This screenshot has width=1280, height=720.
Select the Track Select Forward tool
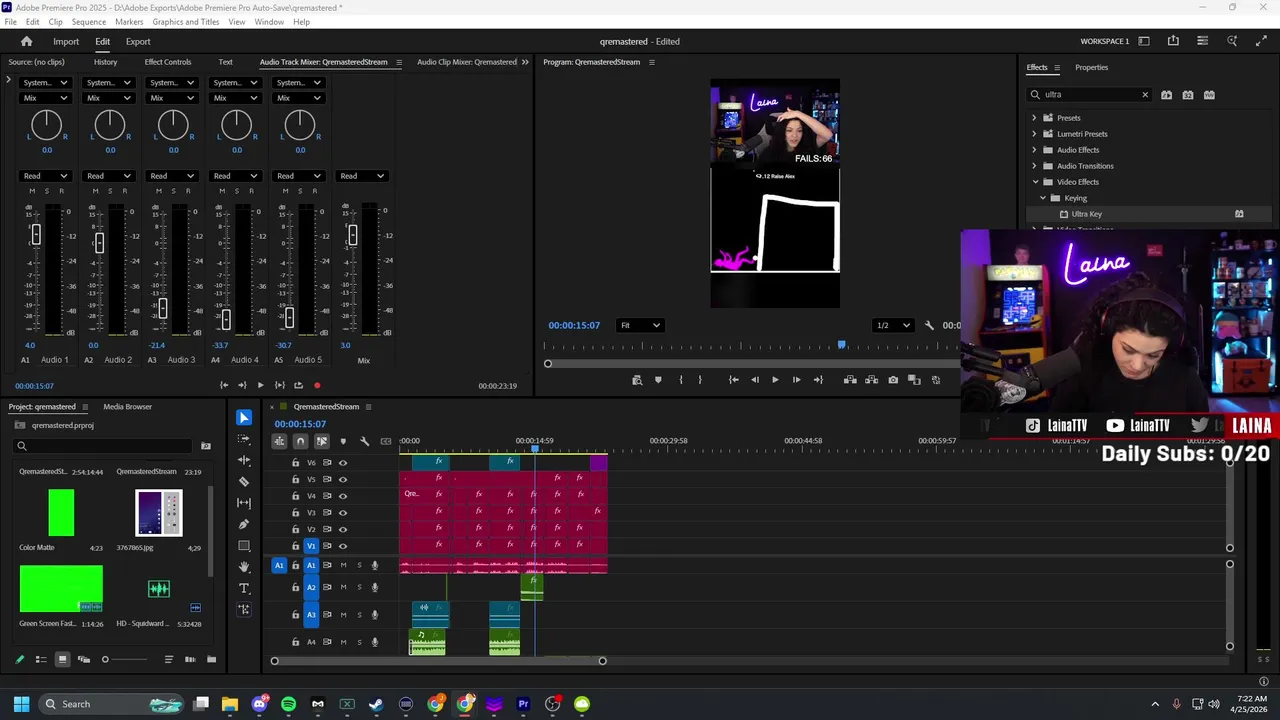click(x=244, y=439)
